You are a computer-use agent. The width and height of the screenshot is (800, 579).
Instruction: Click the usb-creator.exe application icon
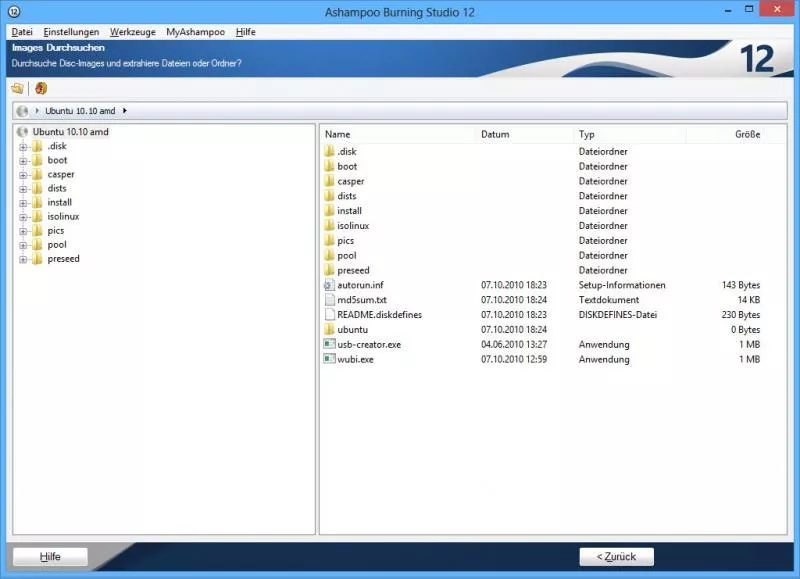[330, 344]
